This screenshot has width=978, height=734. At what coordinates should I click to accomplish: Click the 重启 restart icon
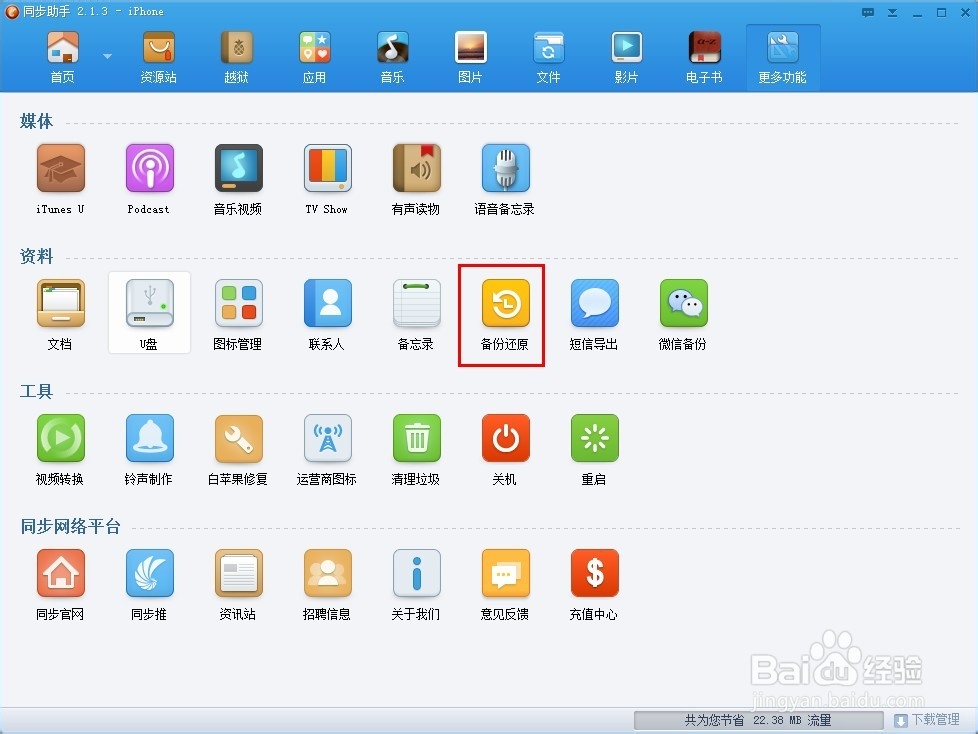tap(595, 438)
